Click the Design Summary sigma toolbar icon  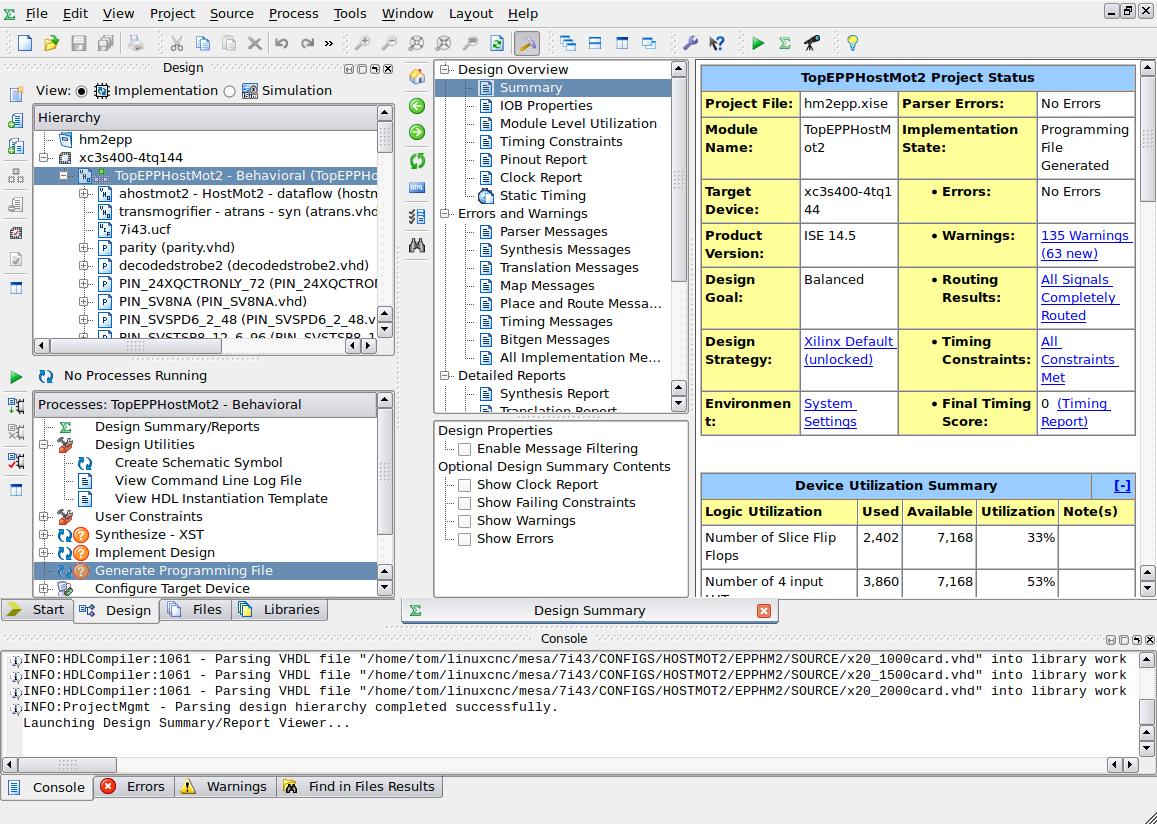tap(784, 43)
